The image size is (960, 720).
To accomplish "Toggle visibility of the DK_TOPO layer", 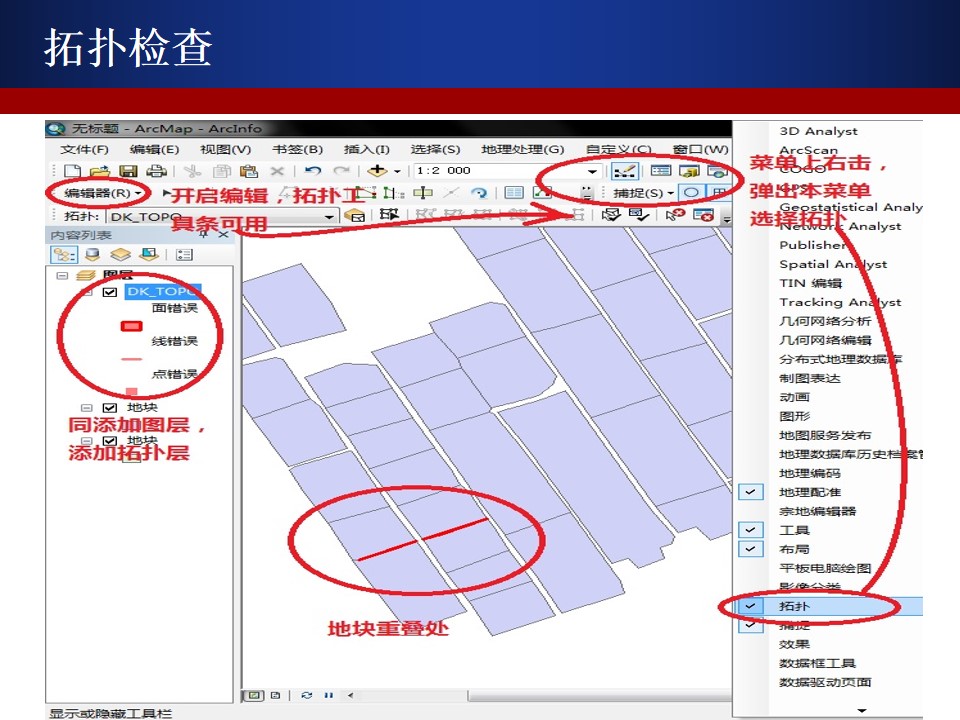I will [110, 292].
